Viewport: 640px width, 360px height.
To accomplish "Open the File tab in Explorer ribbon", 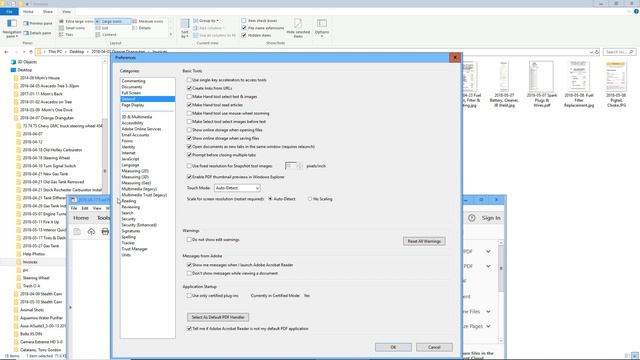I will [9, 12].
